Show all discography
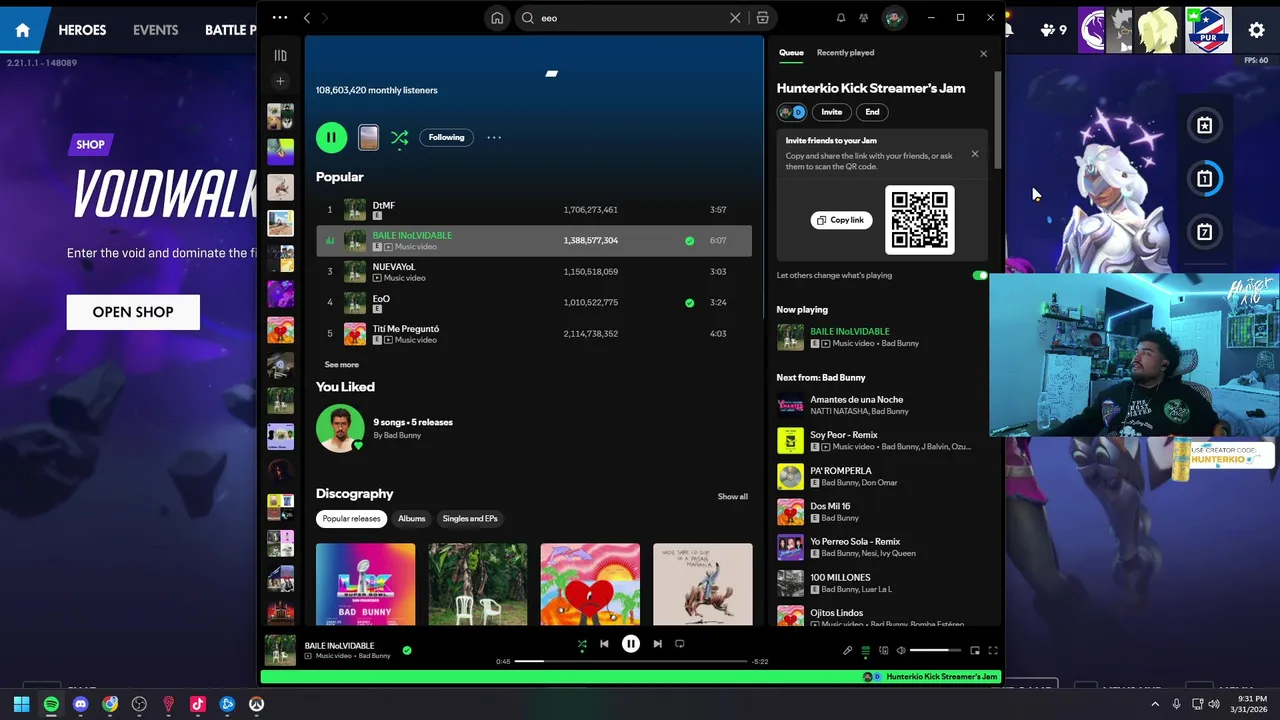 (732, 496)
